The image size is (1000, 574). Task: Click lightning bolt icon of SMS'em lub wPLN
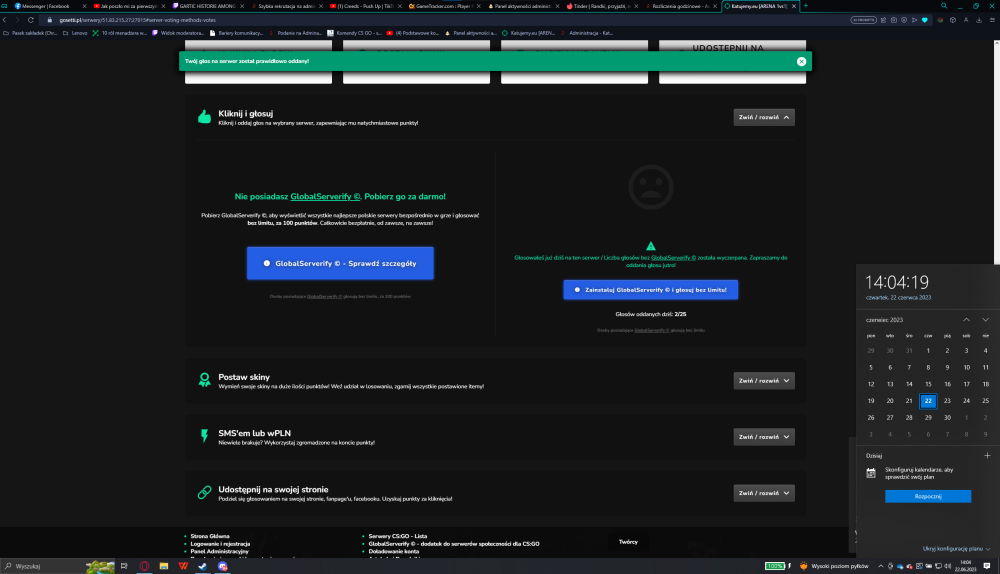pos(204,436)
